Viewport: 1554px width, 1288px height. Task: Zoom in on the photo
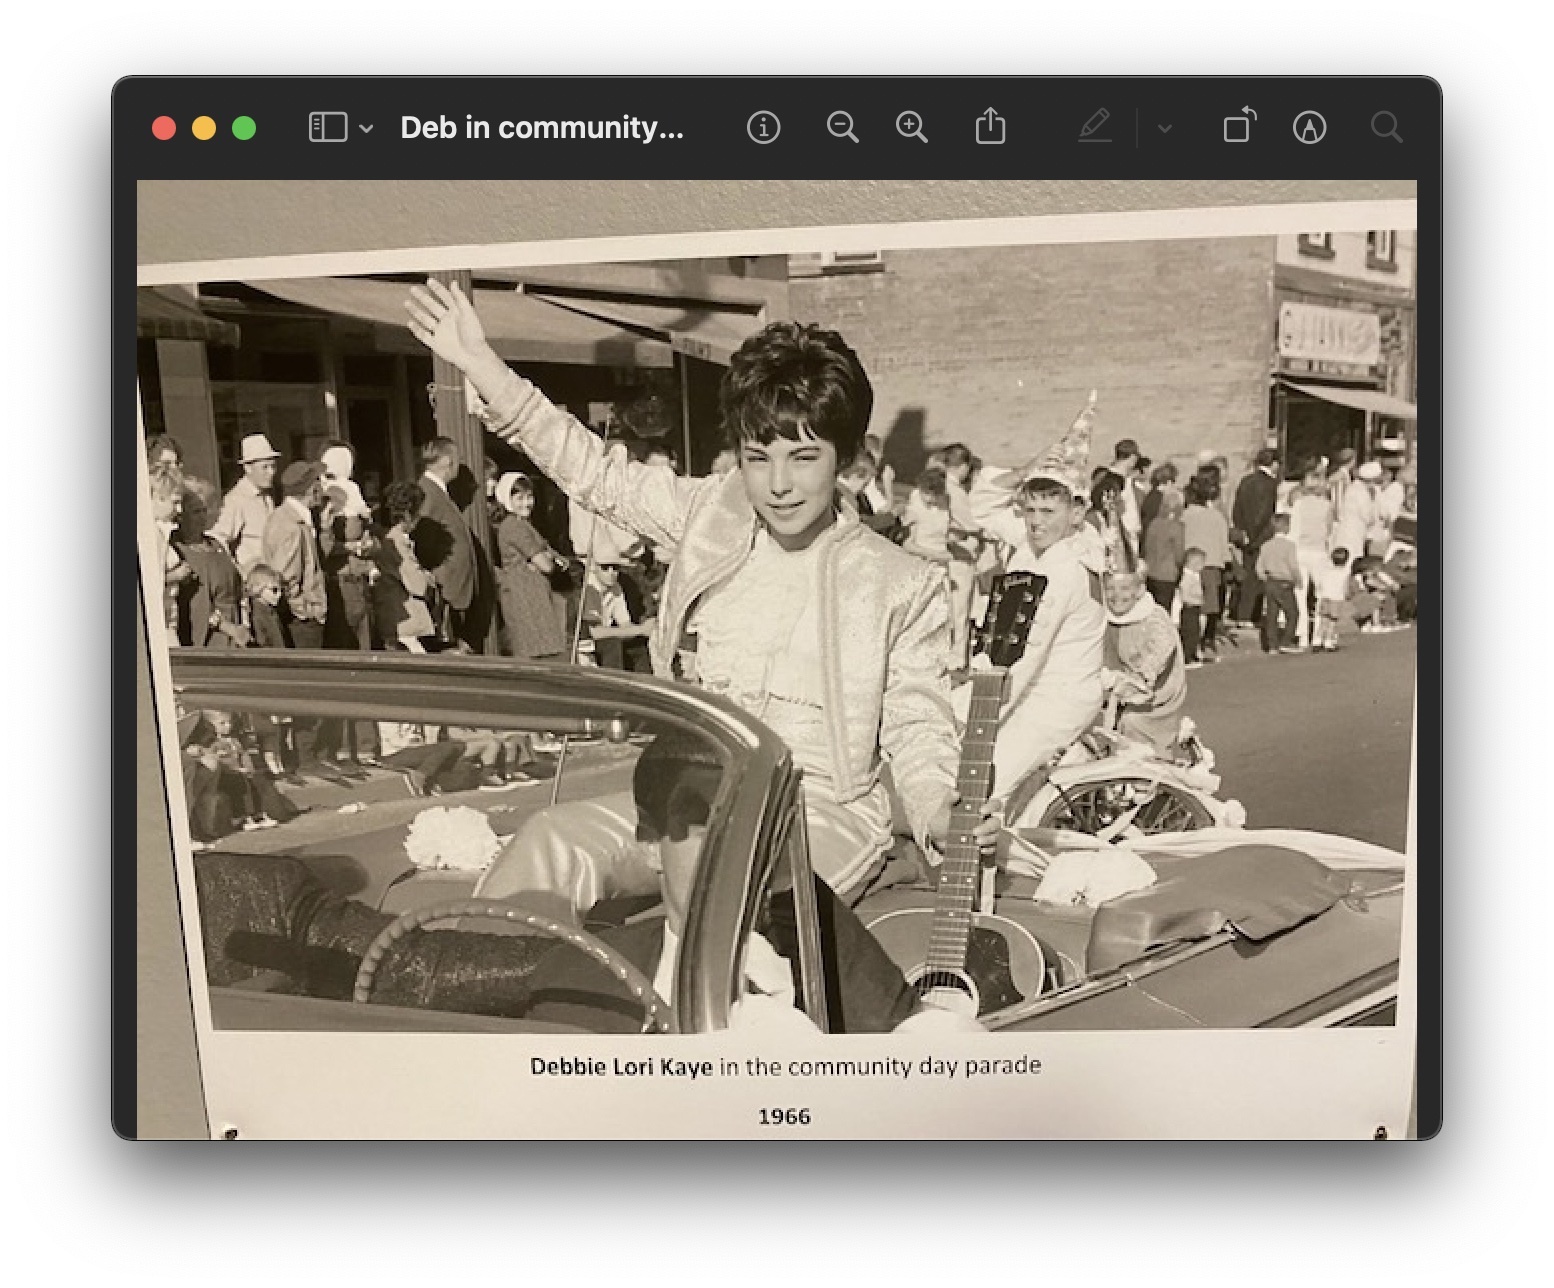tap(911, 128)
